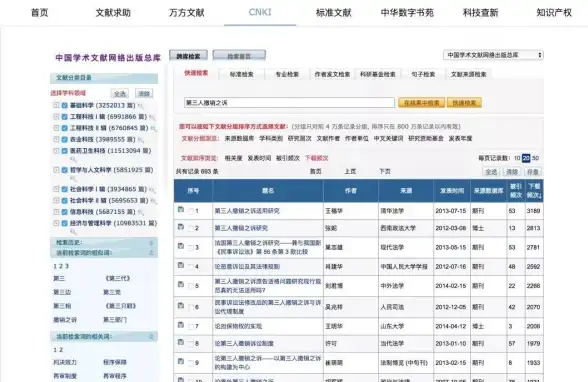Click the save icon in result row 1
588x382 pixels.
[181, 210]
